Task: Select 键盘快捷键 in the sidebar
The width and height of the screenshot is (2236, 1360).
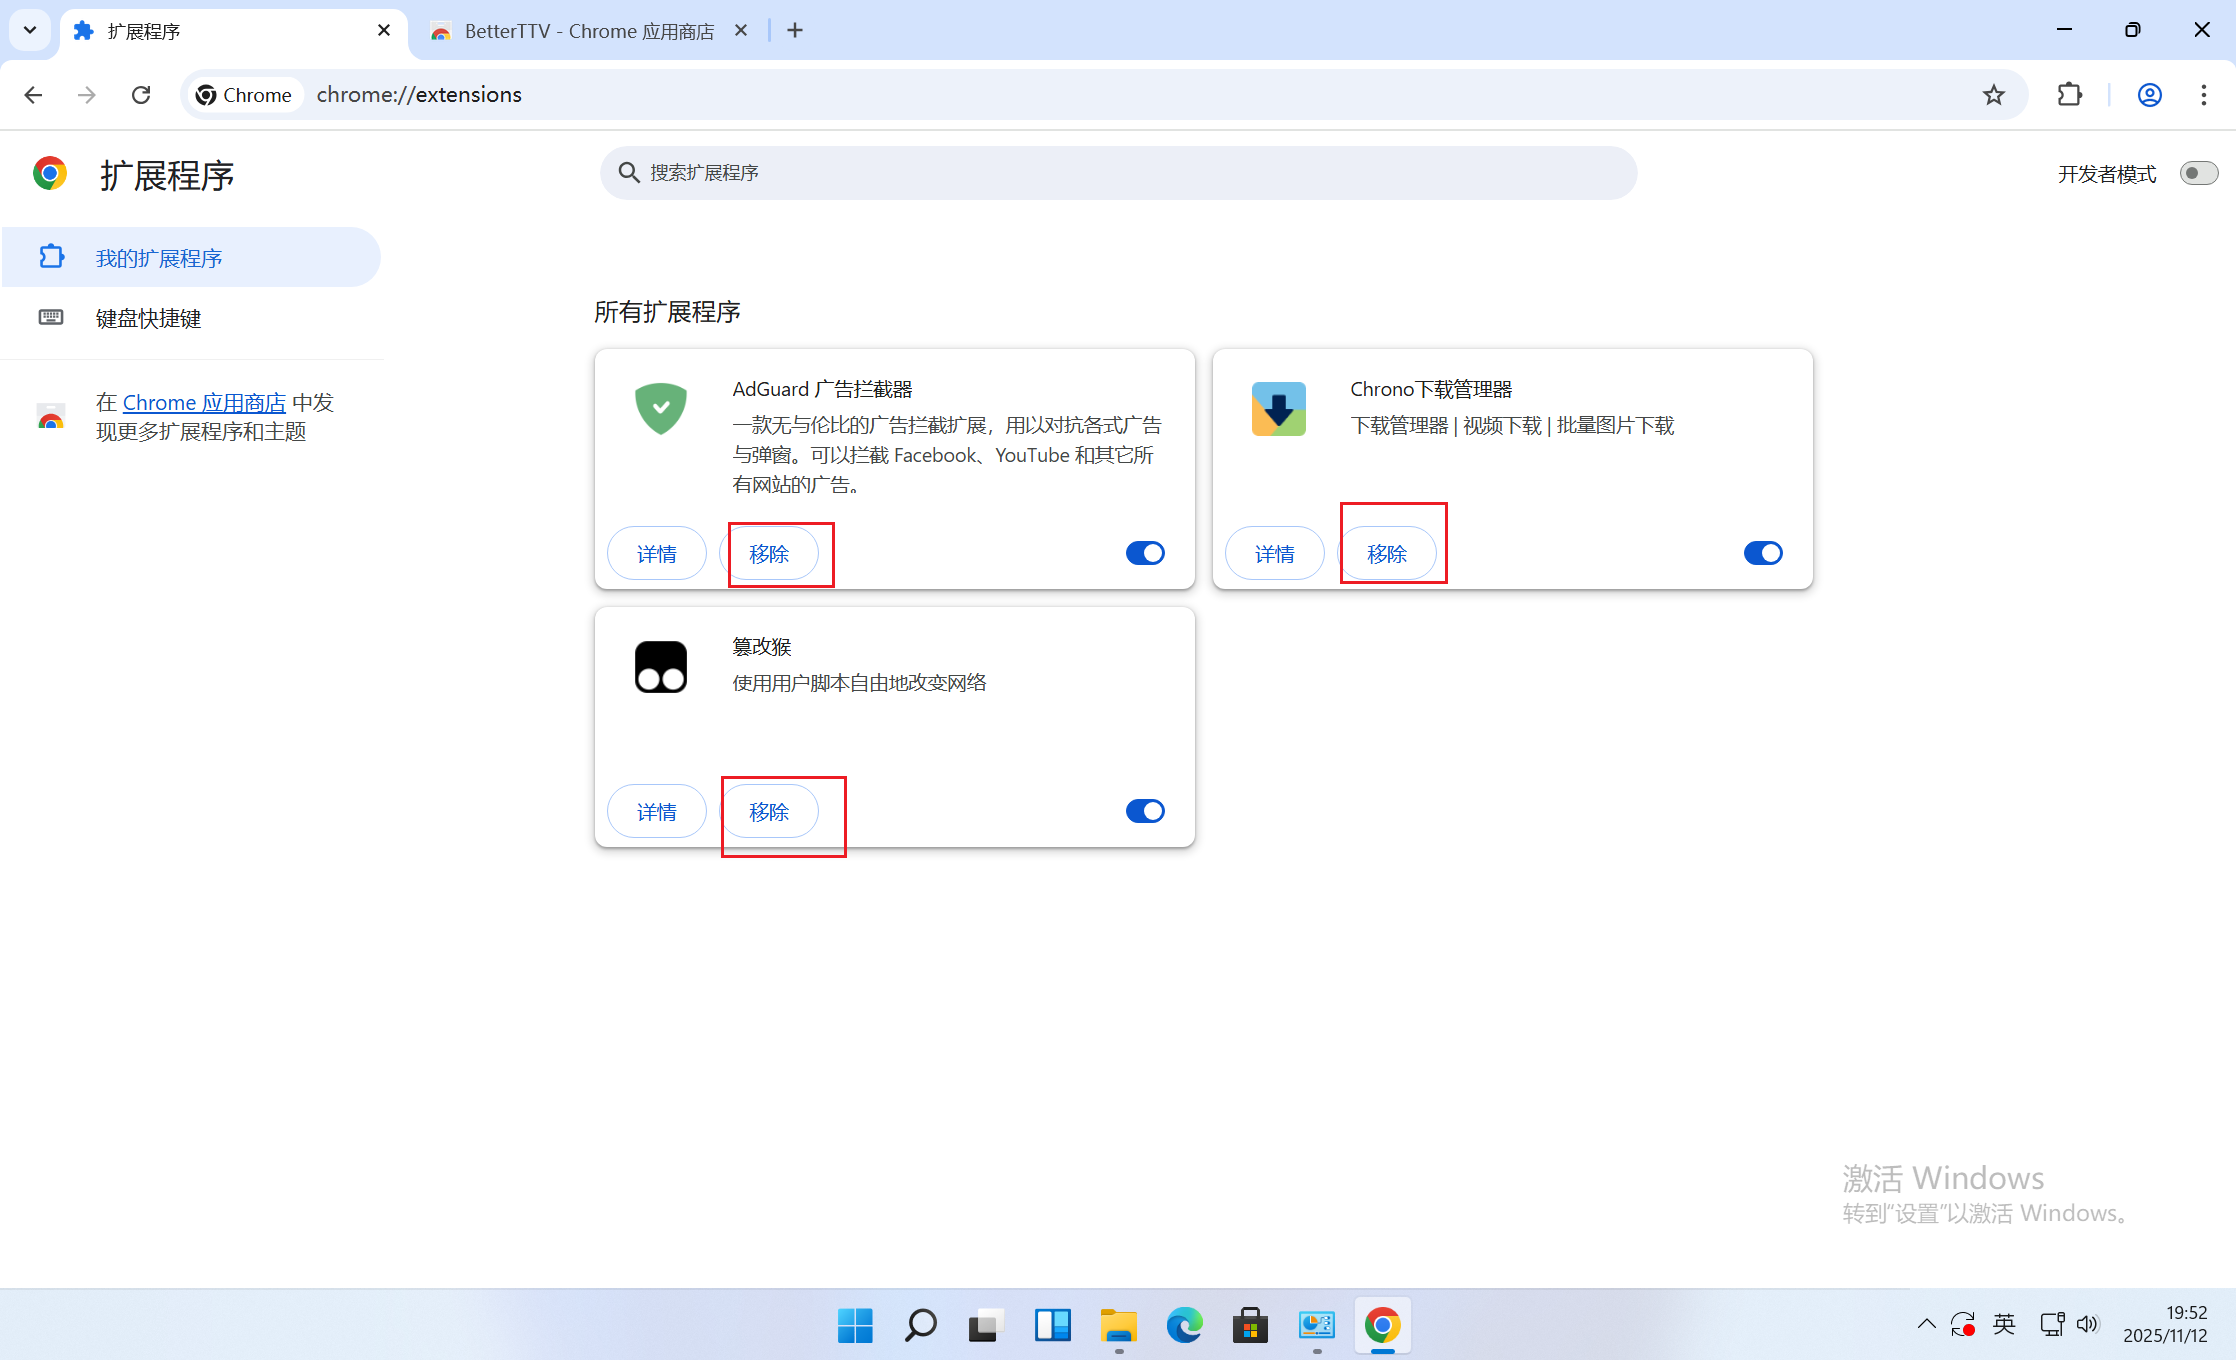Action: click(x=148, y=318)
